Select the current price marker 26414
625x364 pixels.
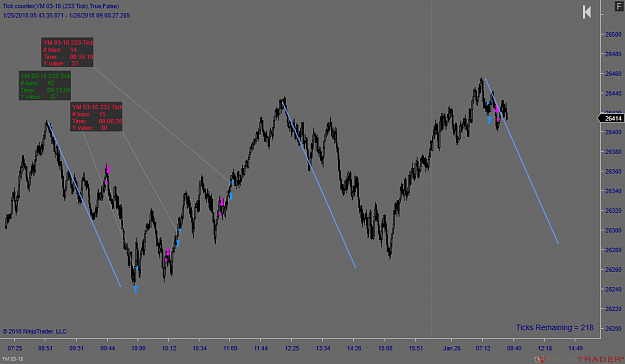611,118
